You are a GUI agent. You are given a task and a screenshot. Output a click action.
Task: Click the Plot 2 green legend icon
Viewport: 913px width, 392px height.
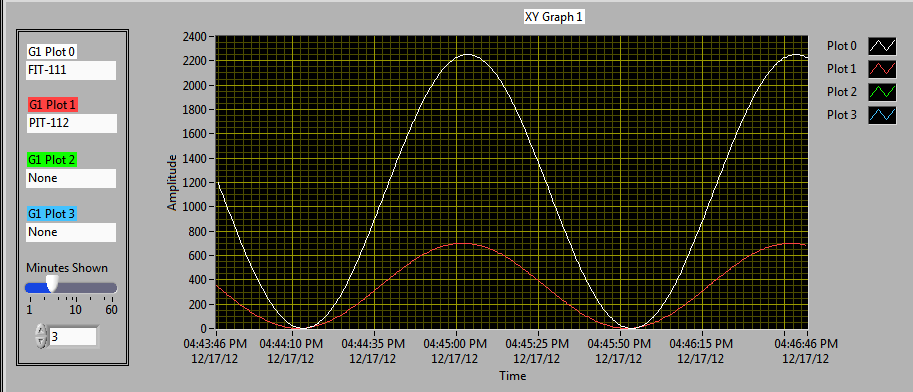[x=882, y=92]
